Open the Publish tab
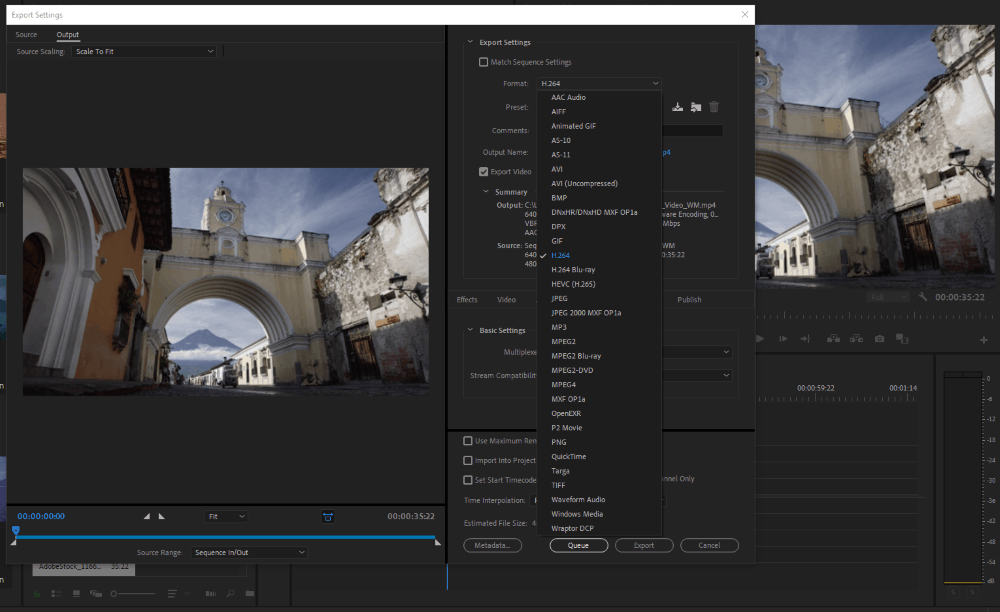Image resolution: width=1000 pixels, height=612 pixels. pos(689,300)
